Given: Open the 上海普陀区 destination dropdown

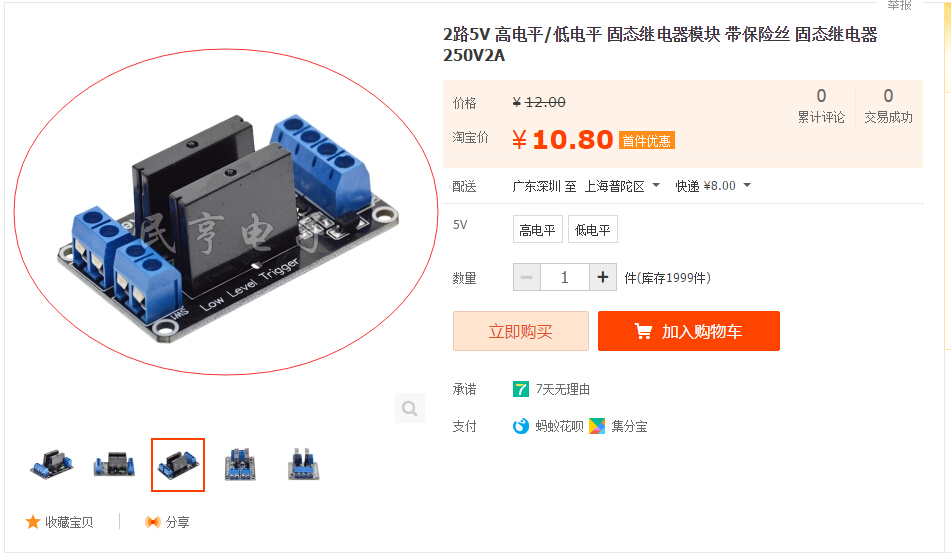Looking at the screenshot, I should click(x=622, y=186).
